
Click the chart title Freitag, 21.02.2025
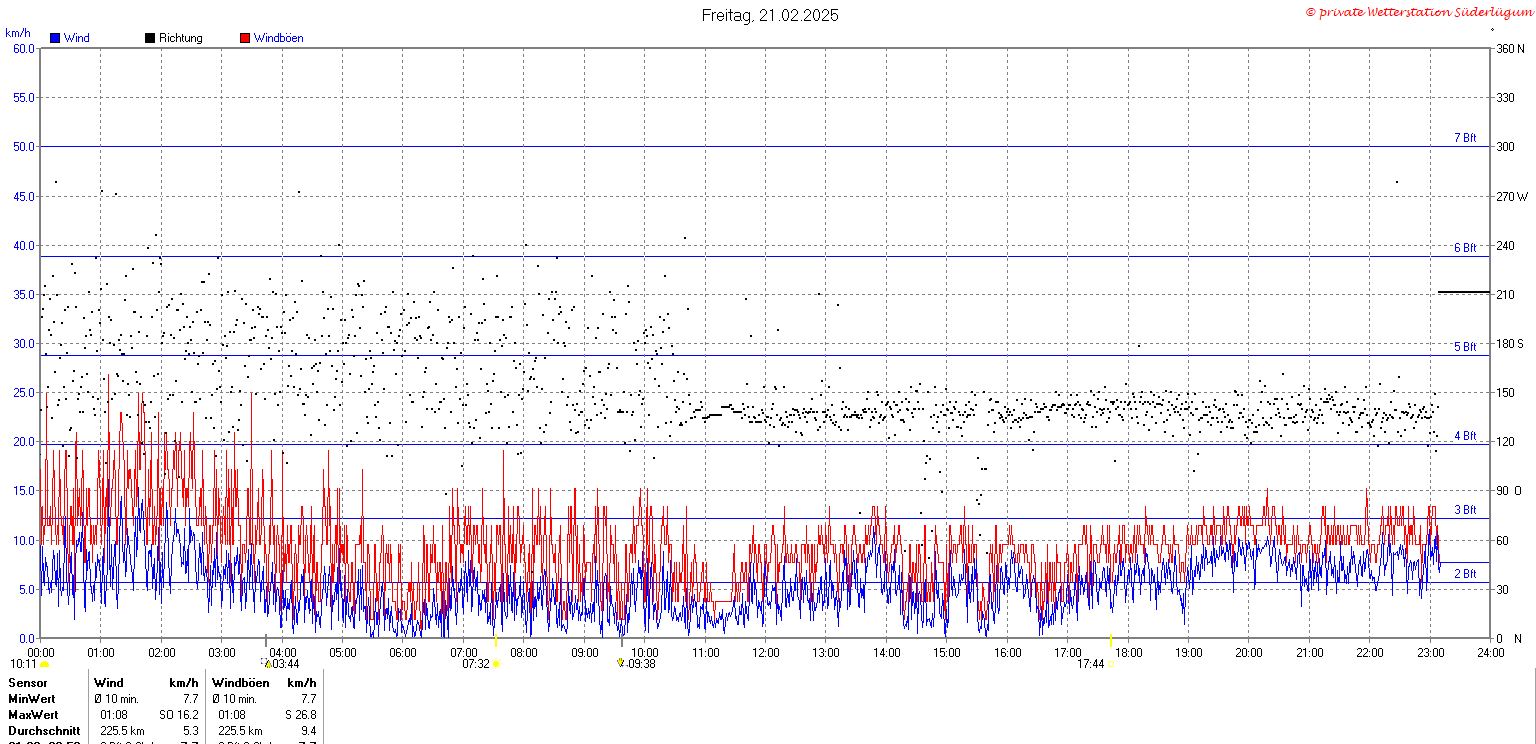coord(770,15)
